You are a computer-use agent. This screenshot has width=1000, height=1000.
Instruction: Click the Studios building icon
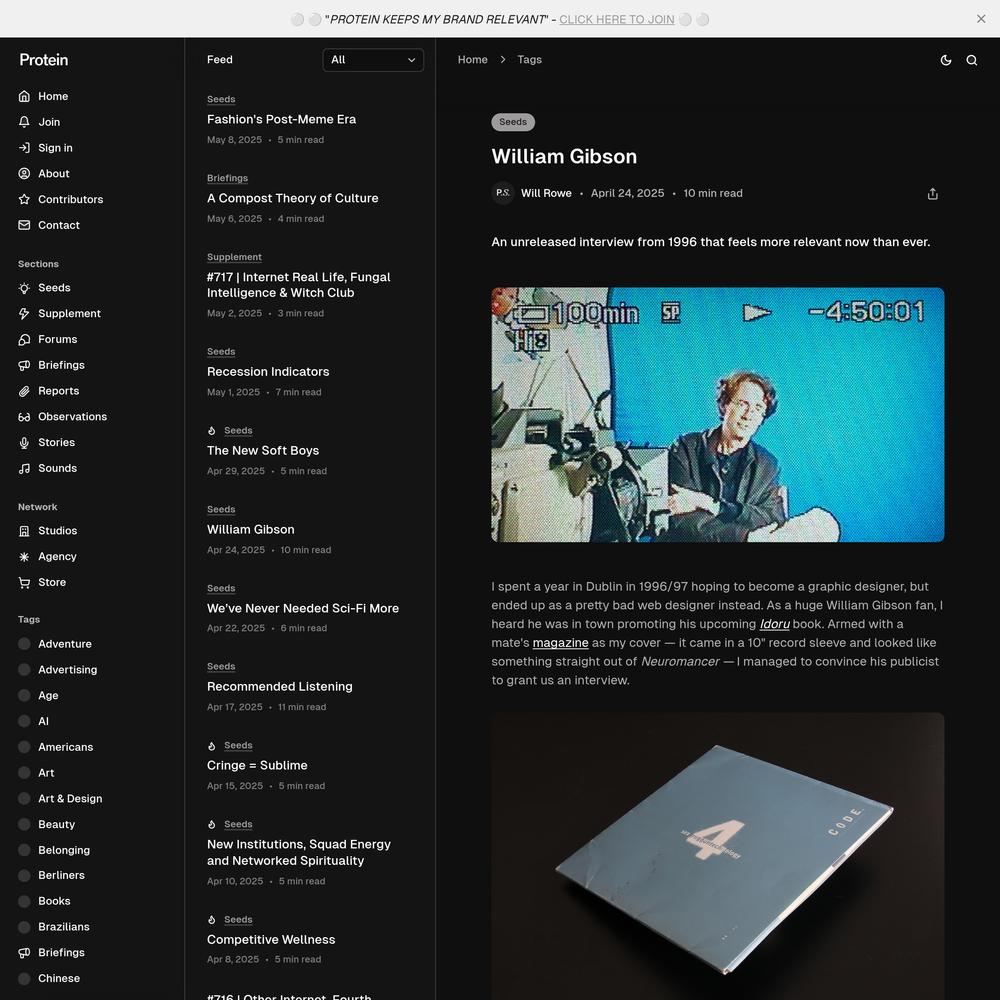tap(24, 531)
